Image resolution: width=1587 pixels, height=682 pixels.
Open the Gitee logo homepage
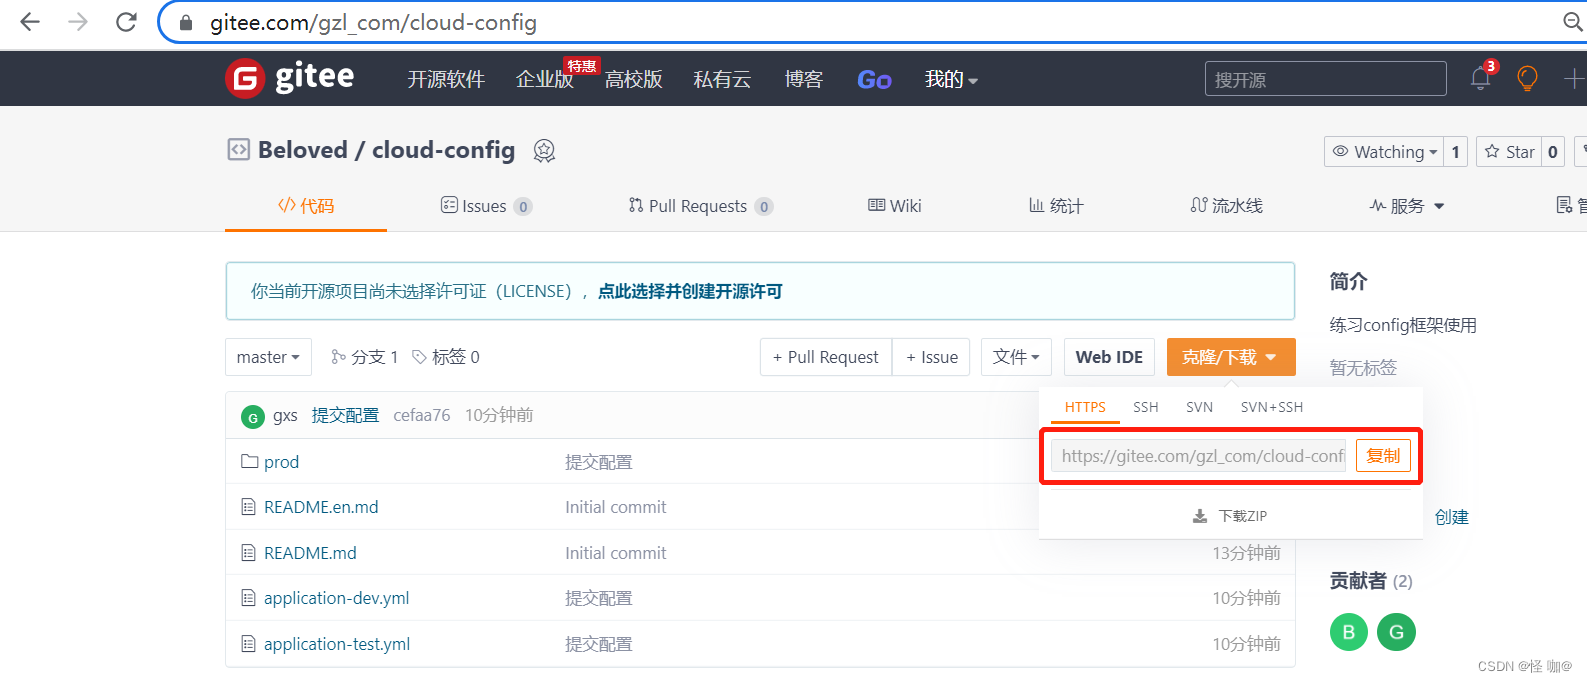tap(290, 78)
